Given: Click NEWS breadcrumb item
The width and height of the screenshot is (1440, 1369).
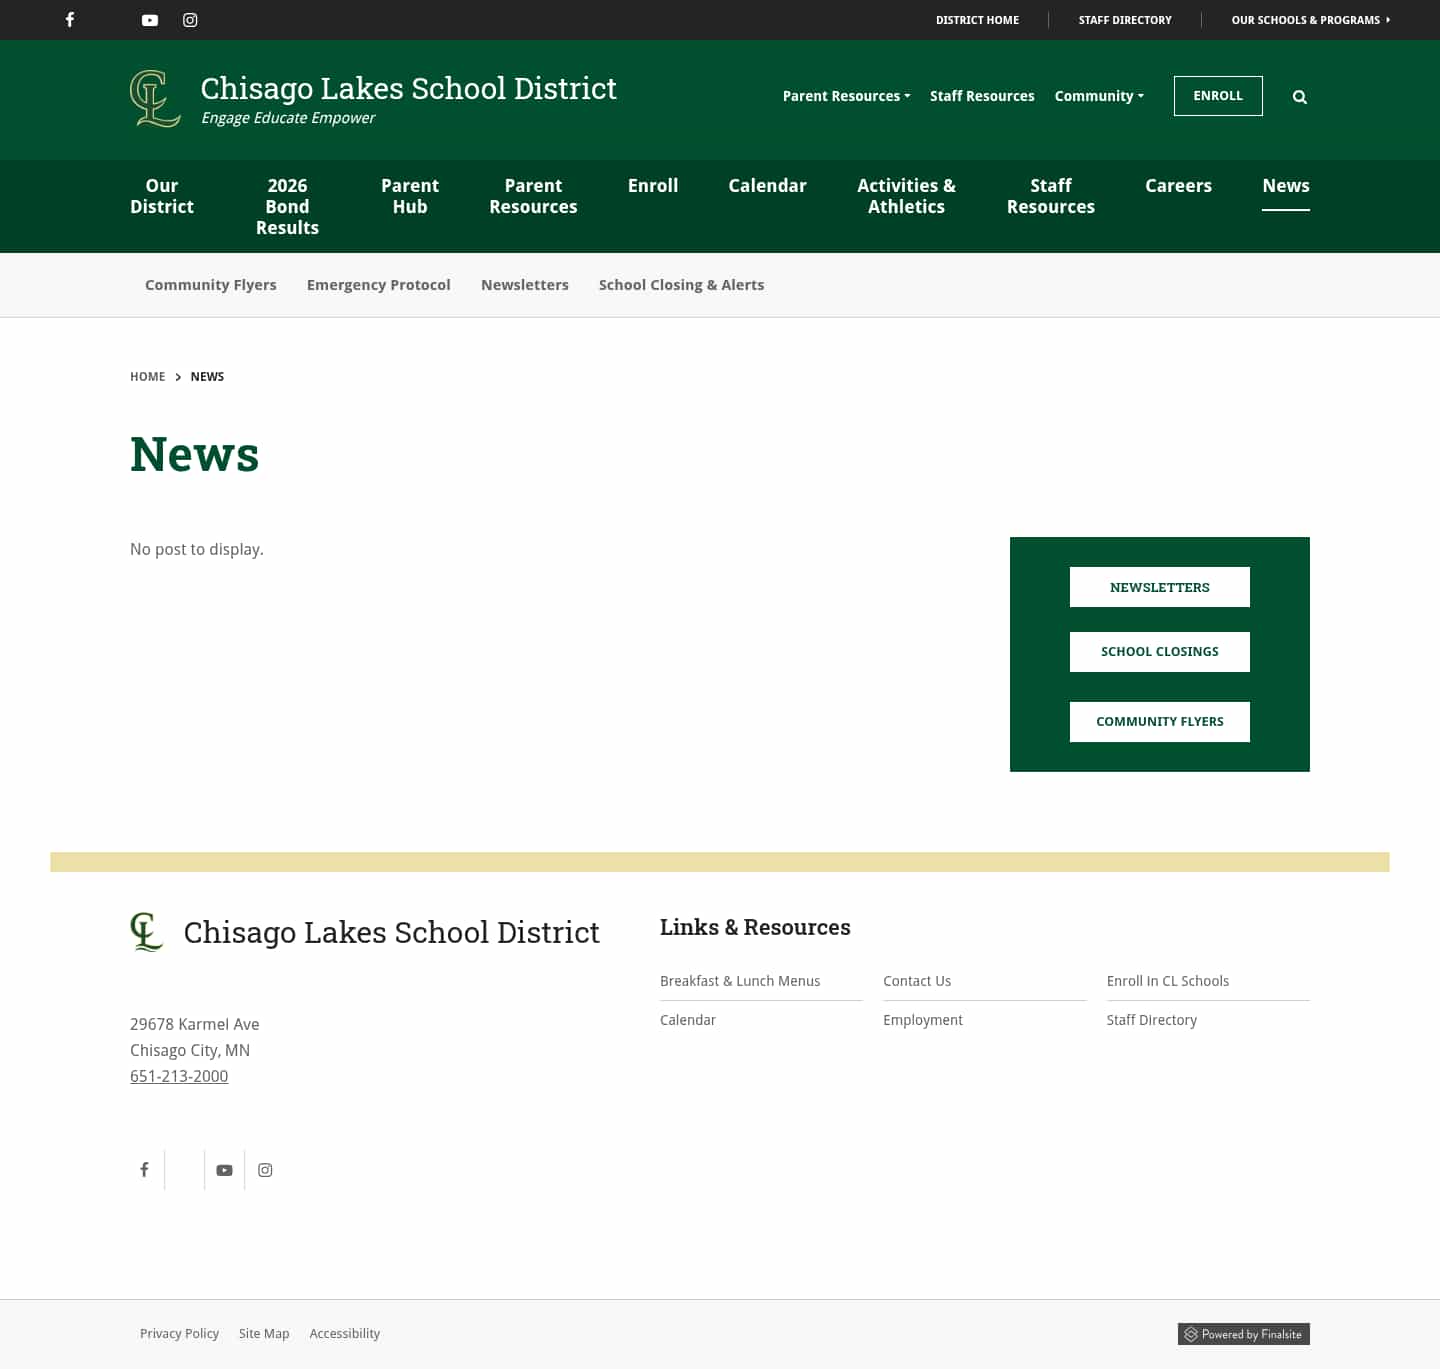Looking at the screenshot, I should (207, 377).
